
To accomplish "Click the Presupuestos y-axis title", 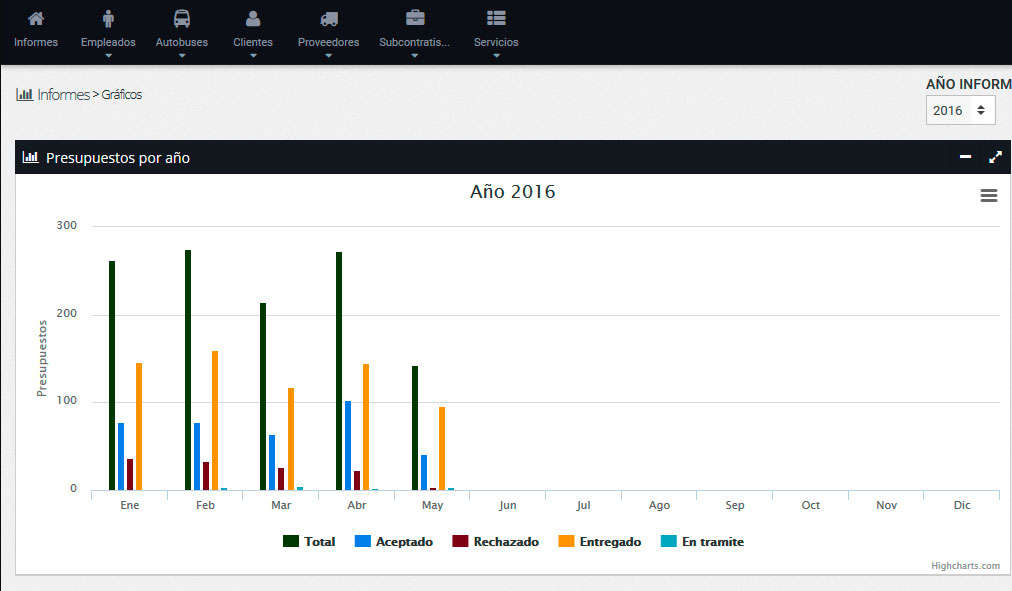I will pyautogui.click(x=42, y=358).
